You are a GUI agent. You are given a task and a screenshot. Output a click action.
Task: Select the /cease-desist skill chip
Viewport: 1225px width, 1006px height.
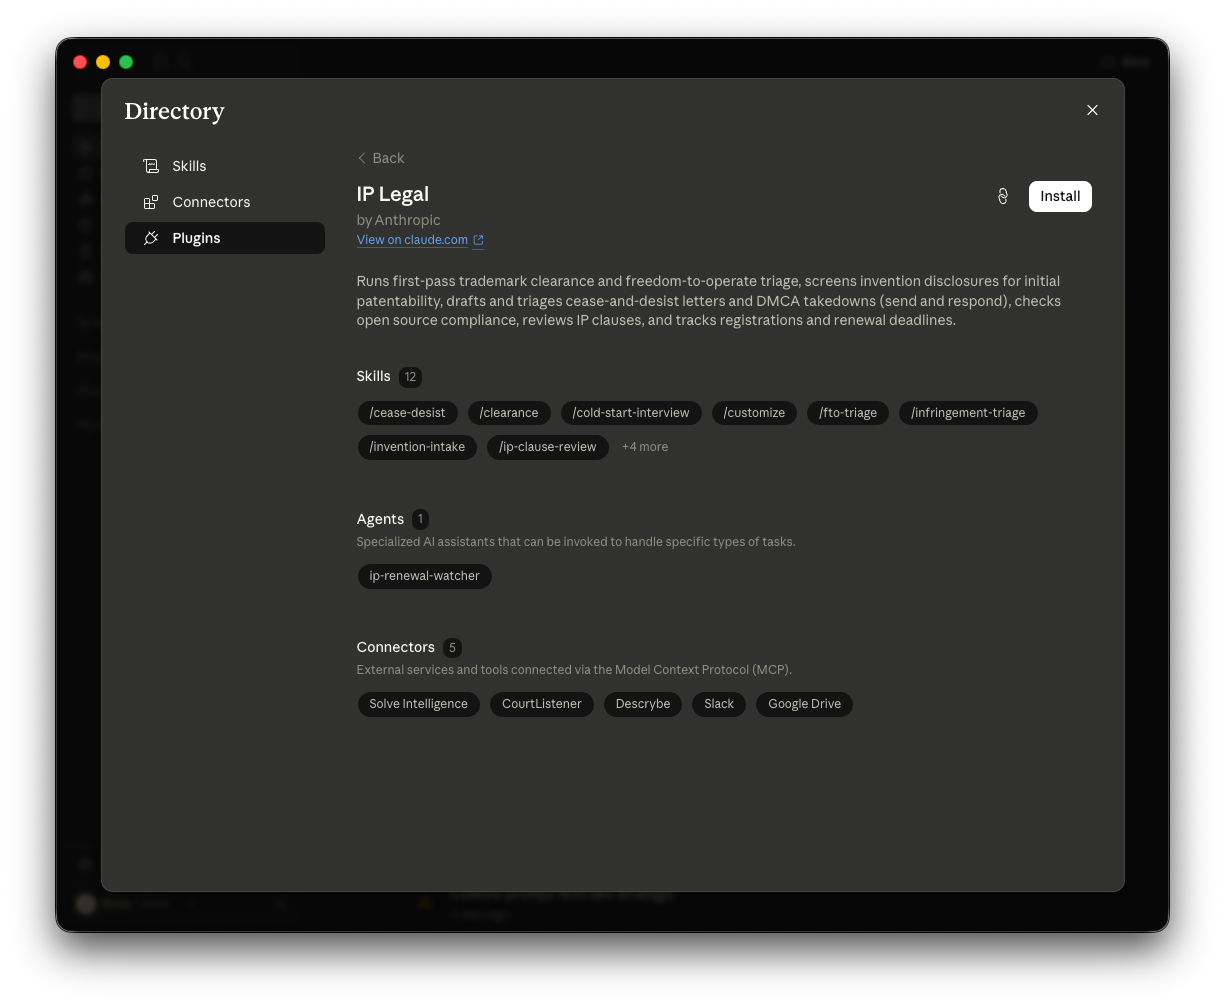click(407, 413)
